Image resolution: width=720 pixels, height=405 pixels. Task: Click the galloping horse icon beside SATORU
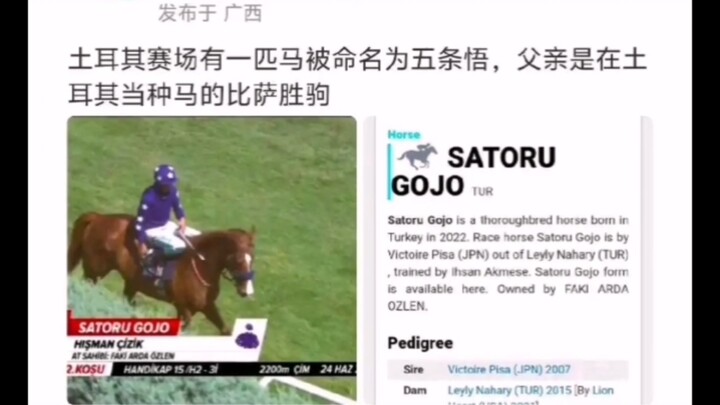click(x=417, y=157)
